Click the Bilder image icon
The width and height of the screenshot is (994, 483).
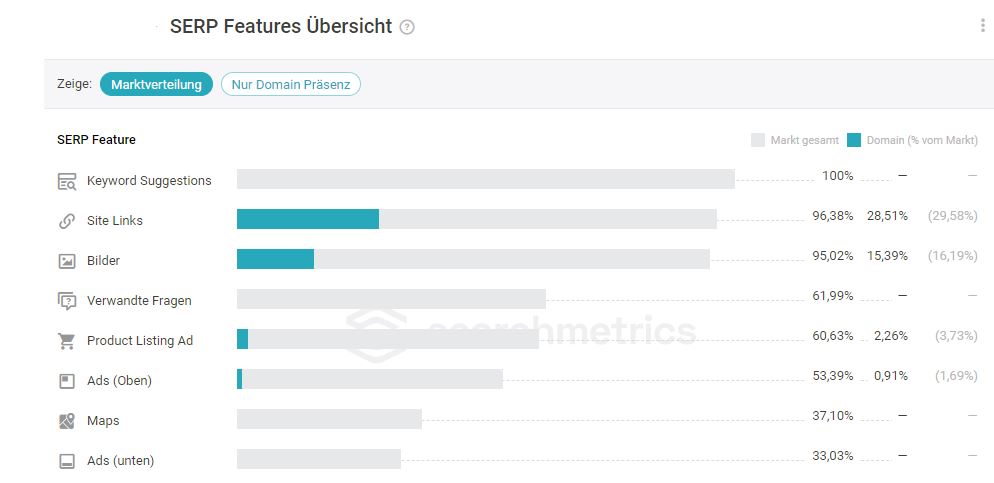tap(67, 261)
